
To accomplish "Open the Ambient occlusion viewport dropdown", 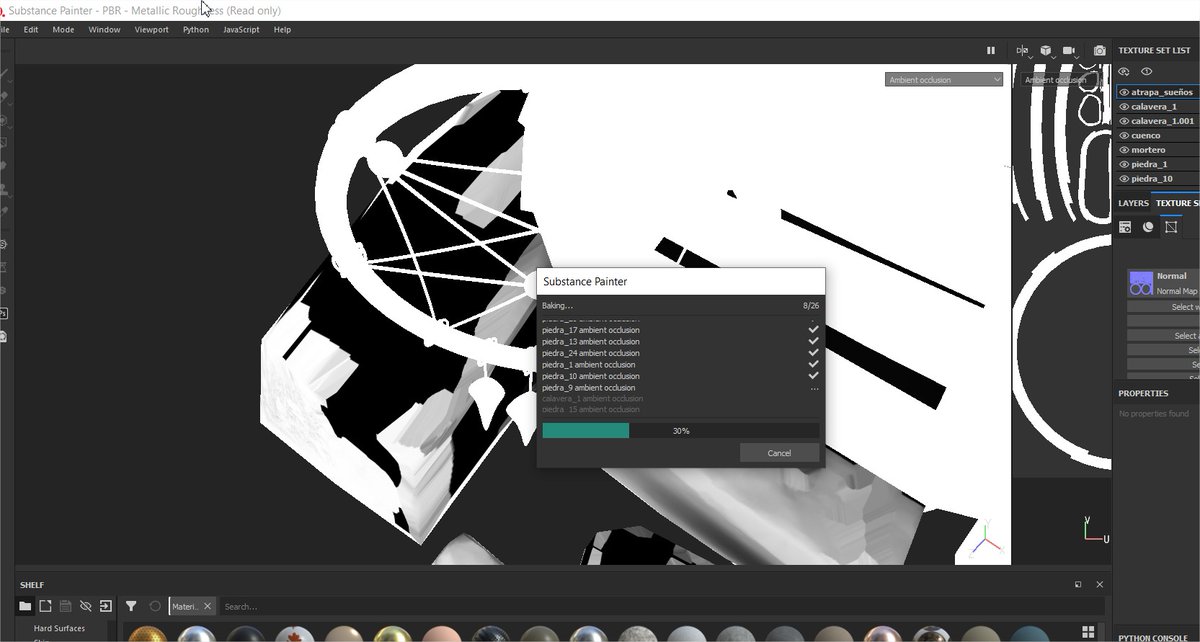I will (944, 79).
